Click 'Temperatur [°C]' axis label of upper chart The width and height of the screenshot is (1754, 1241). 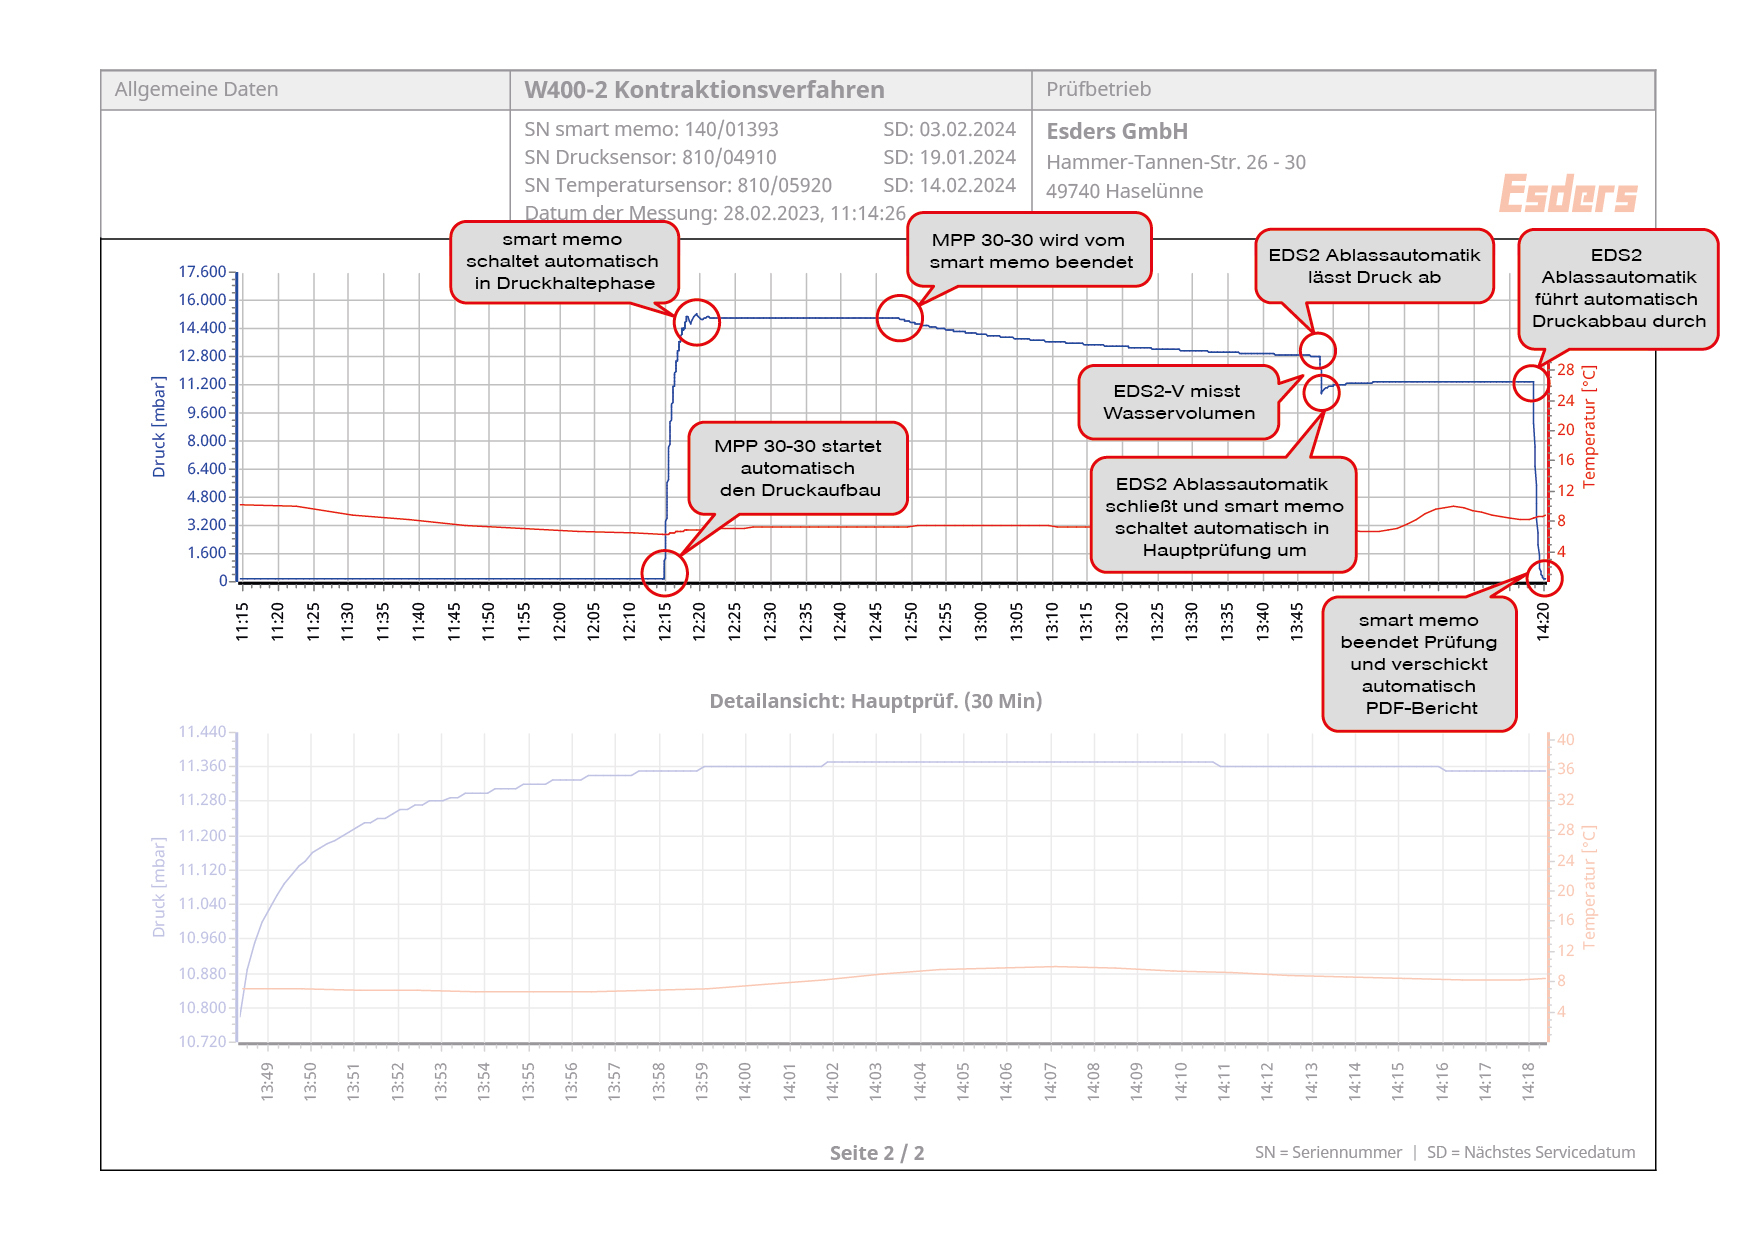[x=1589, y=427]
